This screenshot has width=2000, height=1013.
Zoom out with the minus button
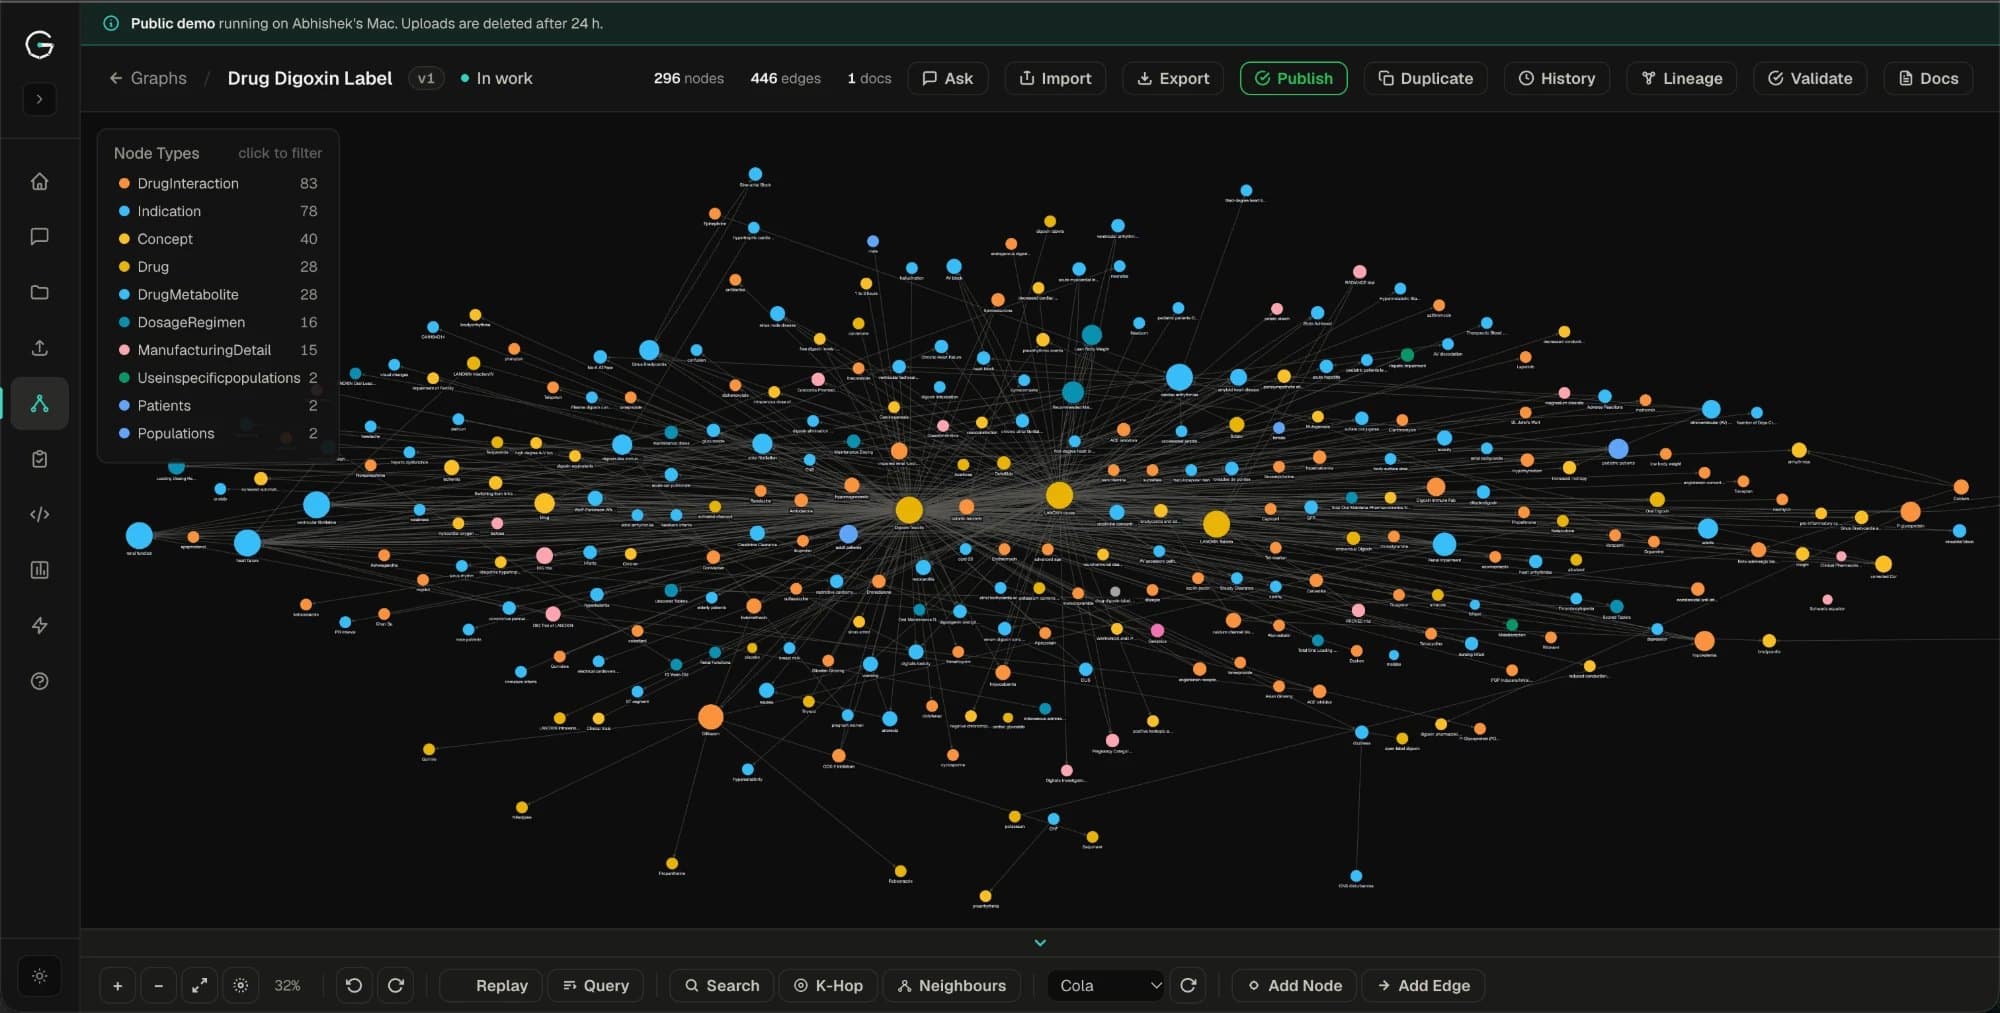[x=158, y=985]
